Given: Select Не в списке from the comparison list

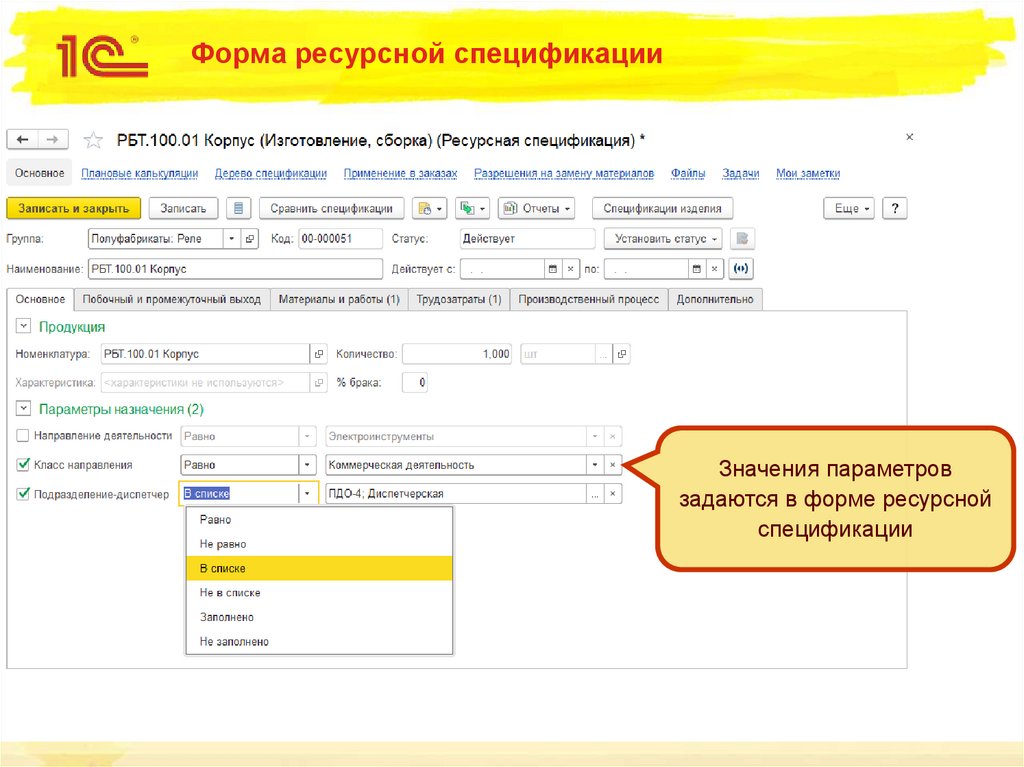Looking at the screenshot, I should 228,592.
